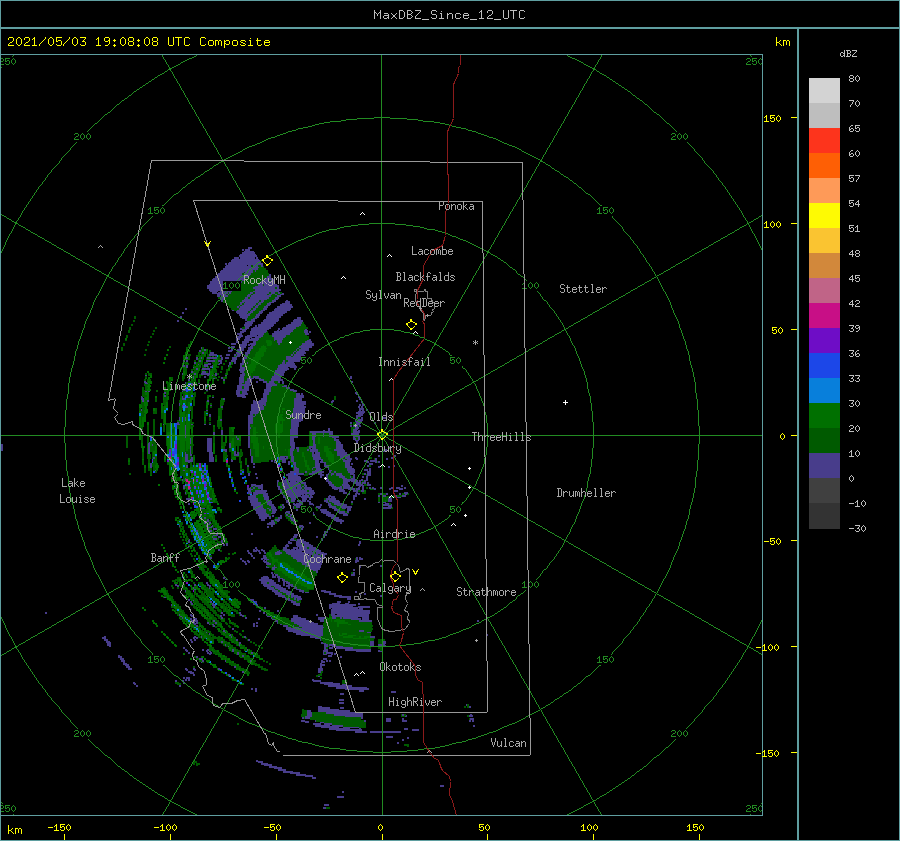
Task: Click the 80 dBZ light gray swatch
Action: 824,91
